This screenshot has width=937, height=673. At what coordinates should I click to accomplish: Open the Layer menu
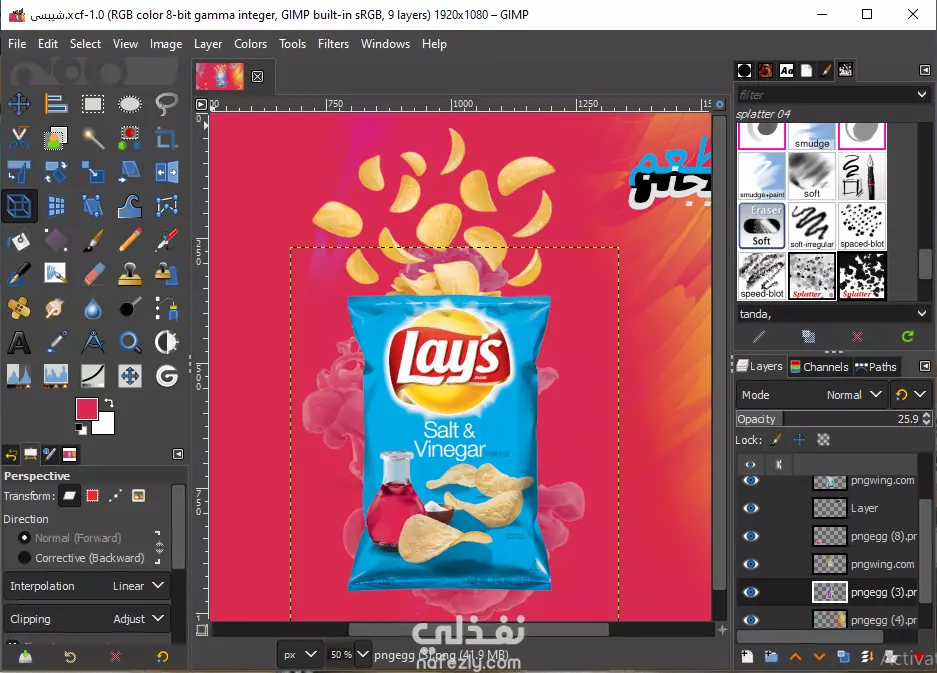coord(207,44)
